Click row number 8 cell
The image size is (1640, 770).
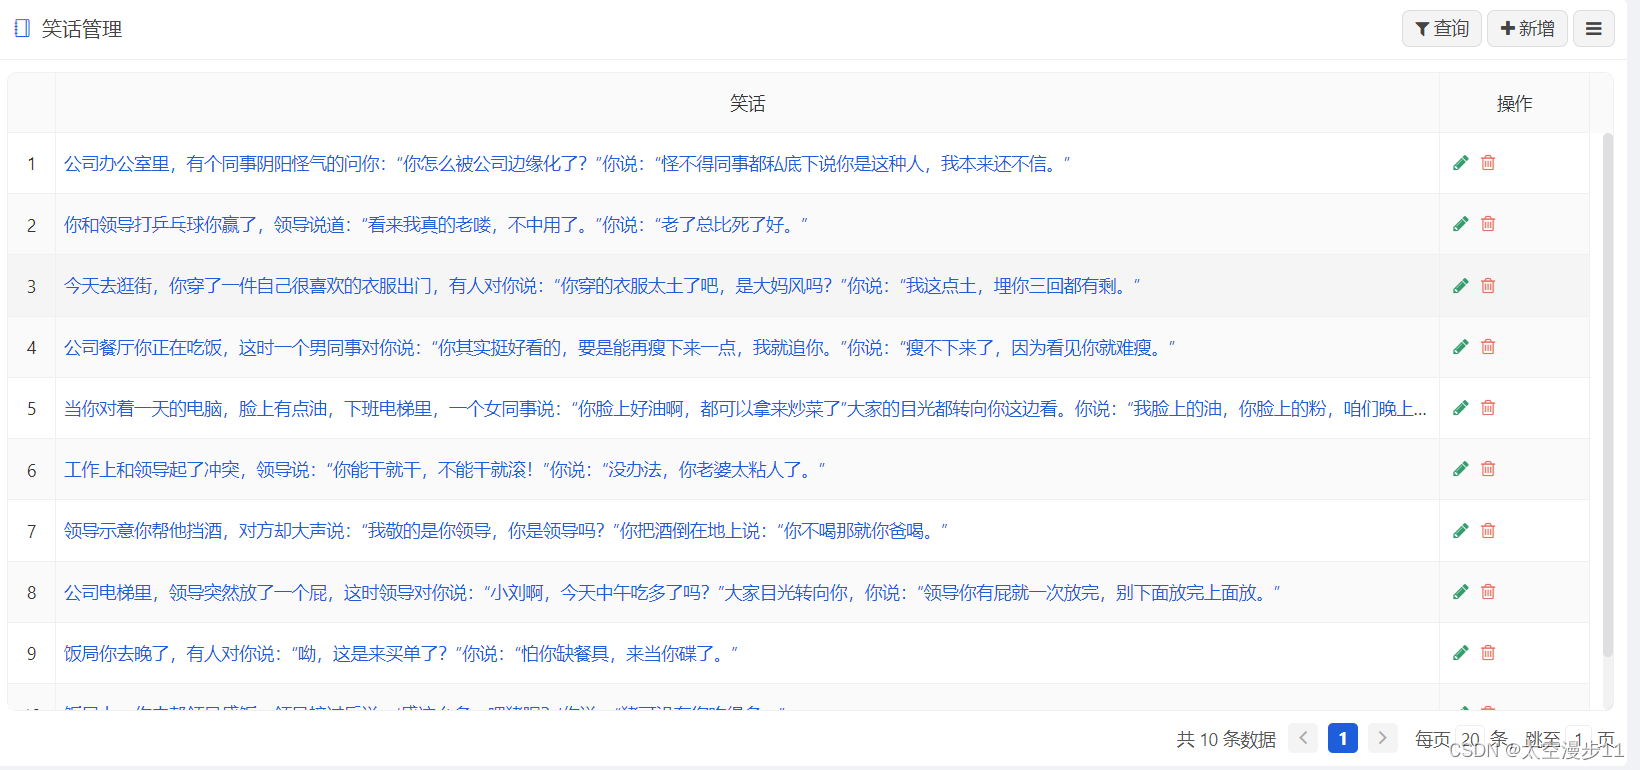tap(31, 592)
